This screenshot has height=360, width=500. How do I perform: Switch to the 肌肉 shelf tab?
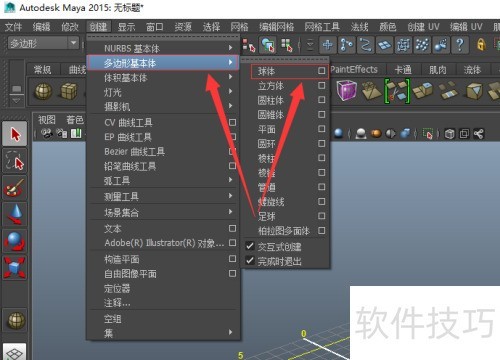click(x=437, y=70)
